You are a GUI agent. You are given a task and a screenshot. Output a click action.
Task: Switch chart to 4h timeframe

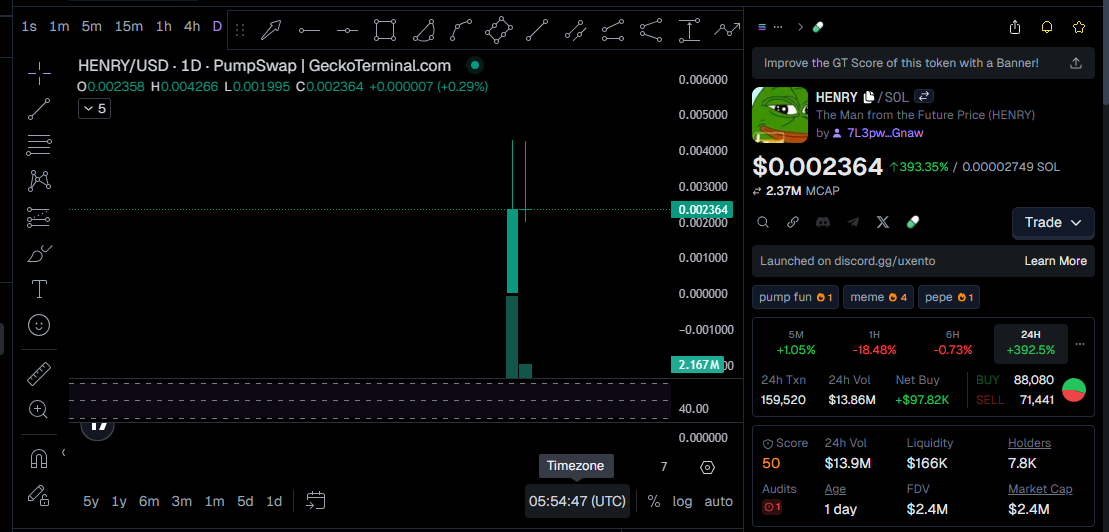tap(192, 27)
